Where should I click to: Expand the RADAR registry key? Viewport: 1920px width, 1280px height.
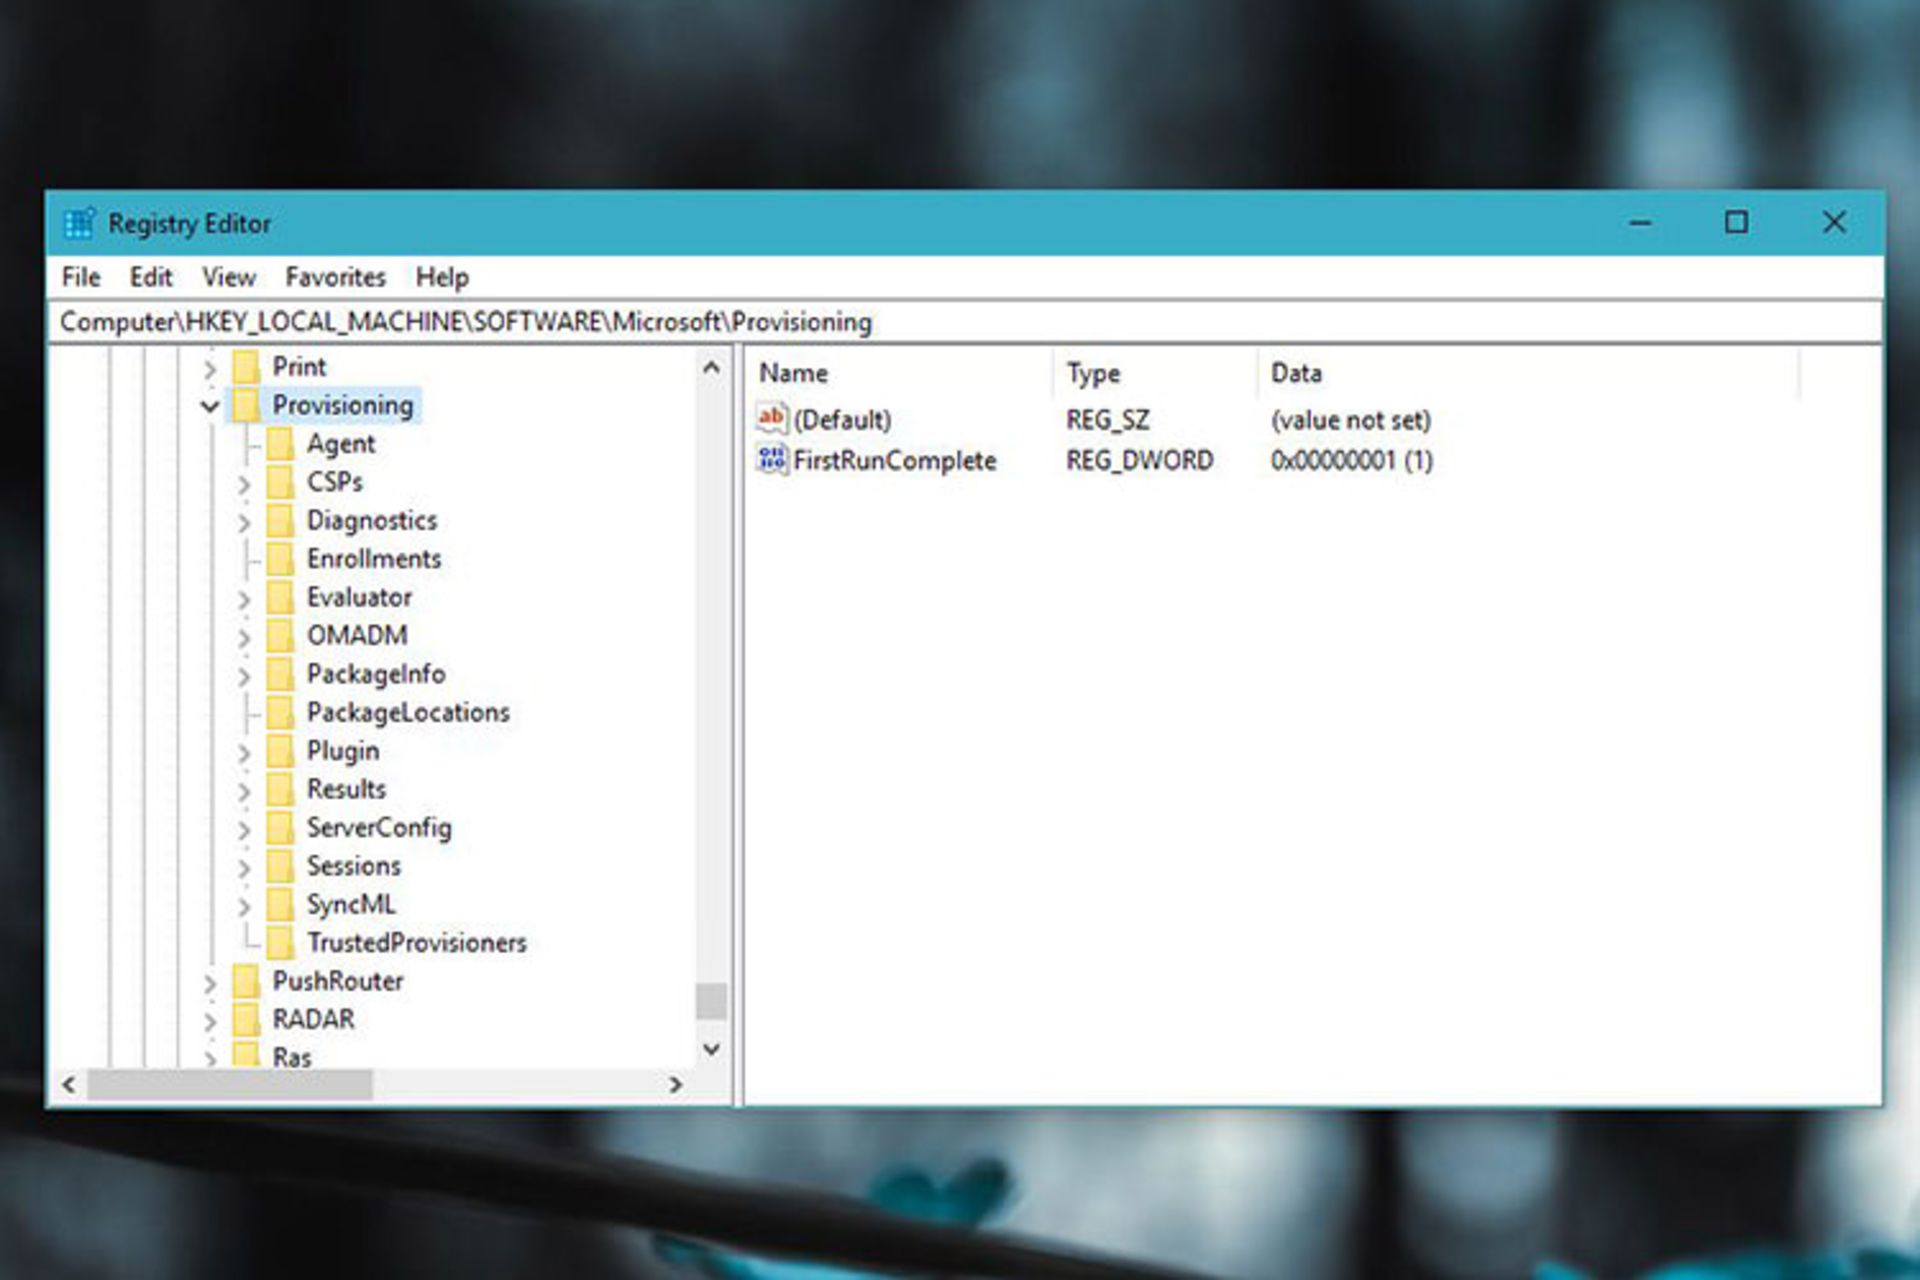pos(210,1019)
